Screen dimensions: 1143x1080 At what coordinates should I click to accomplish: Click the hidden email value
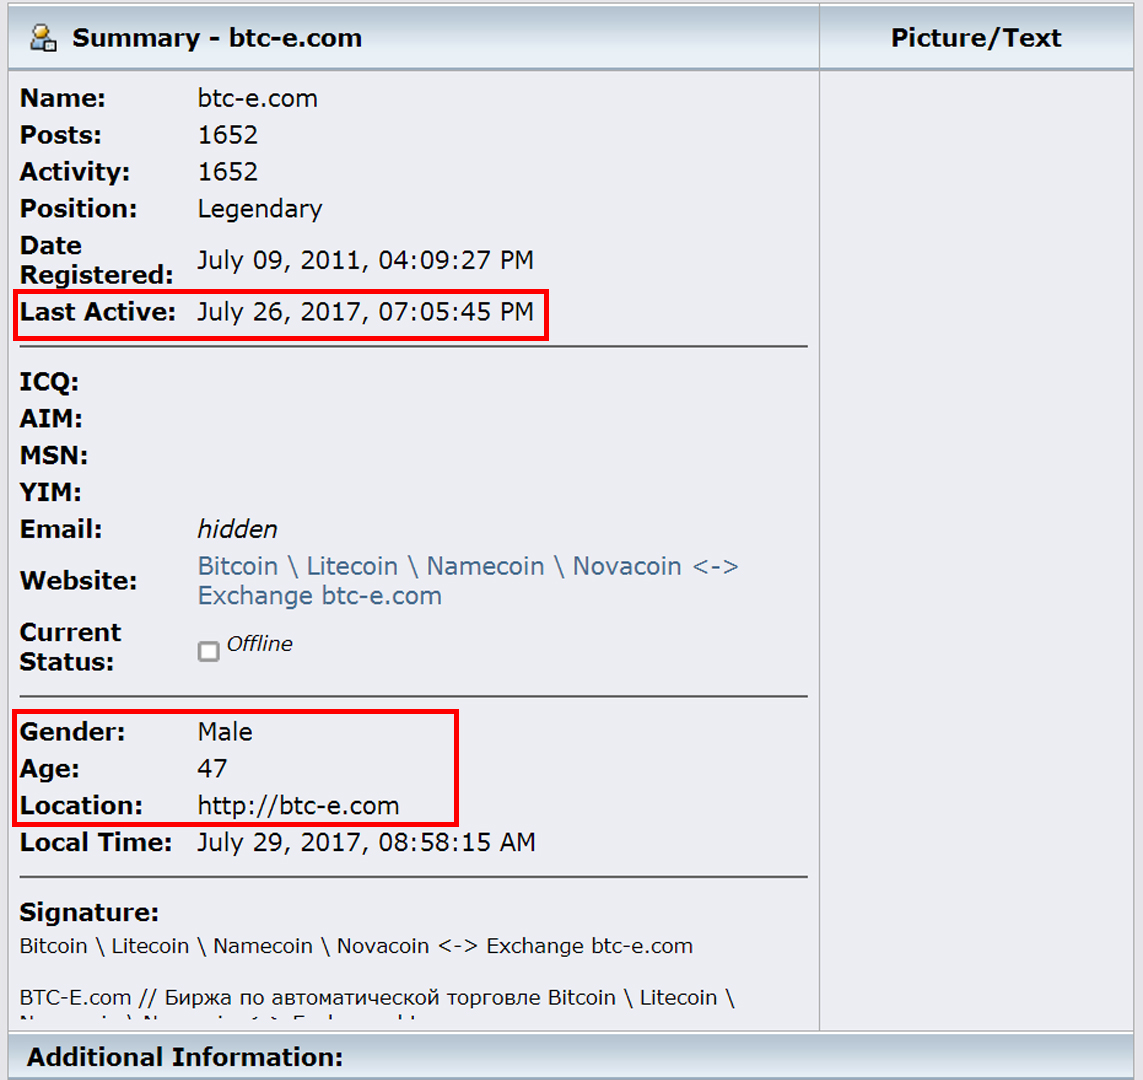pos(238,529)
